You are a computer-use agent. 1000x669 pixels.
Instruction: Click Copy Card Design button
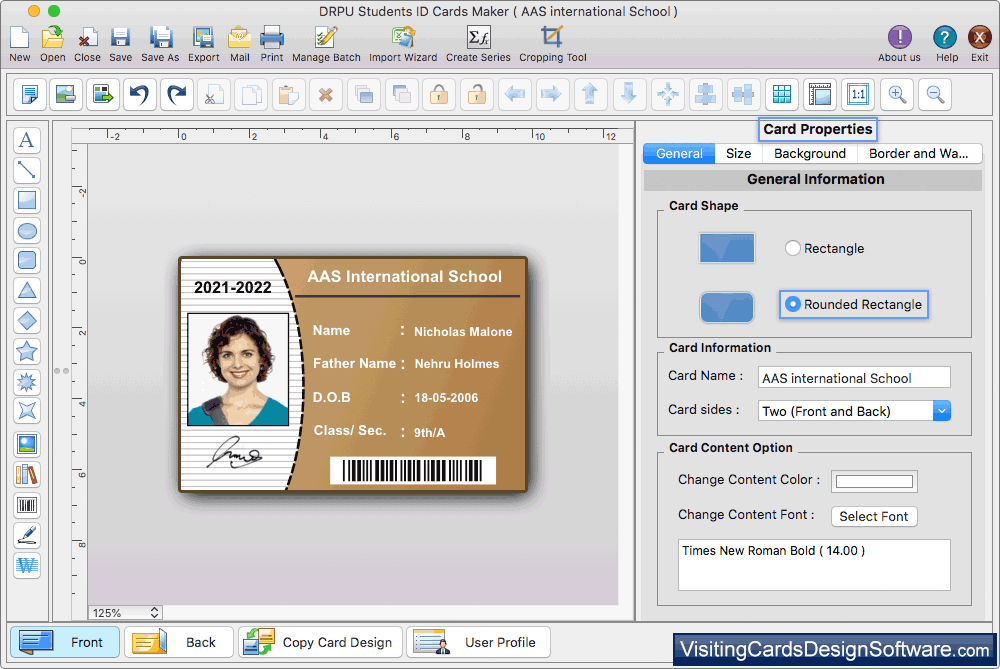[320, 642]
